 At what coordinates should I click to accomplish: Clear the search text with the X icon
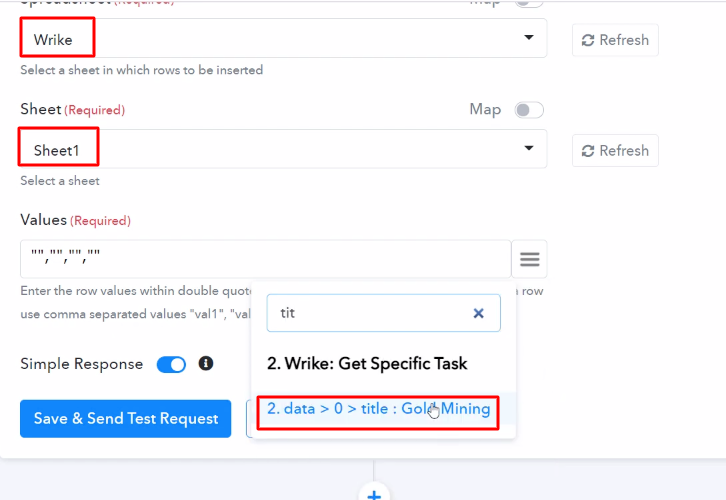(x=478, y=313)
